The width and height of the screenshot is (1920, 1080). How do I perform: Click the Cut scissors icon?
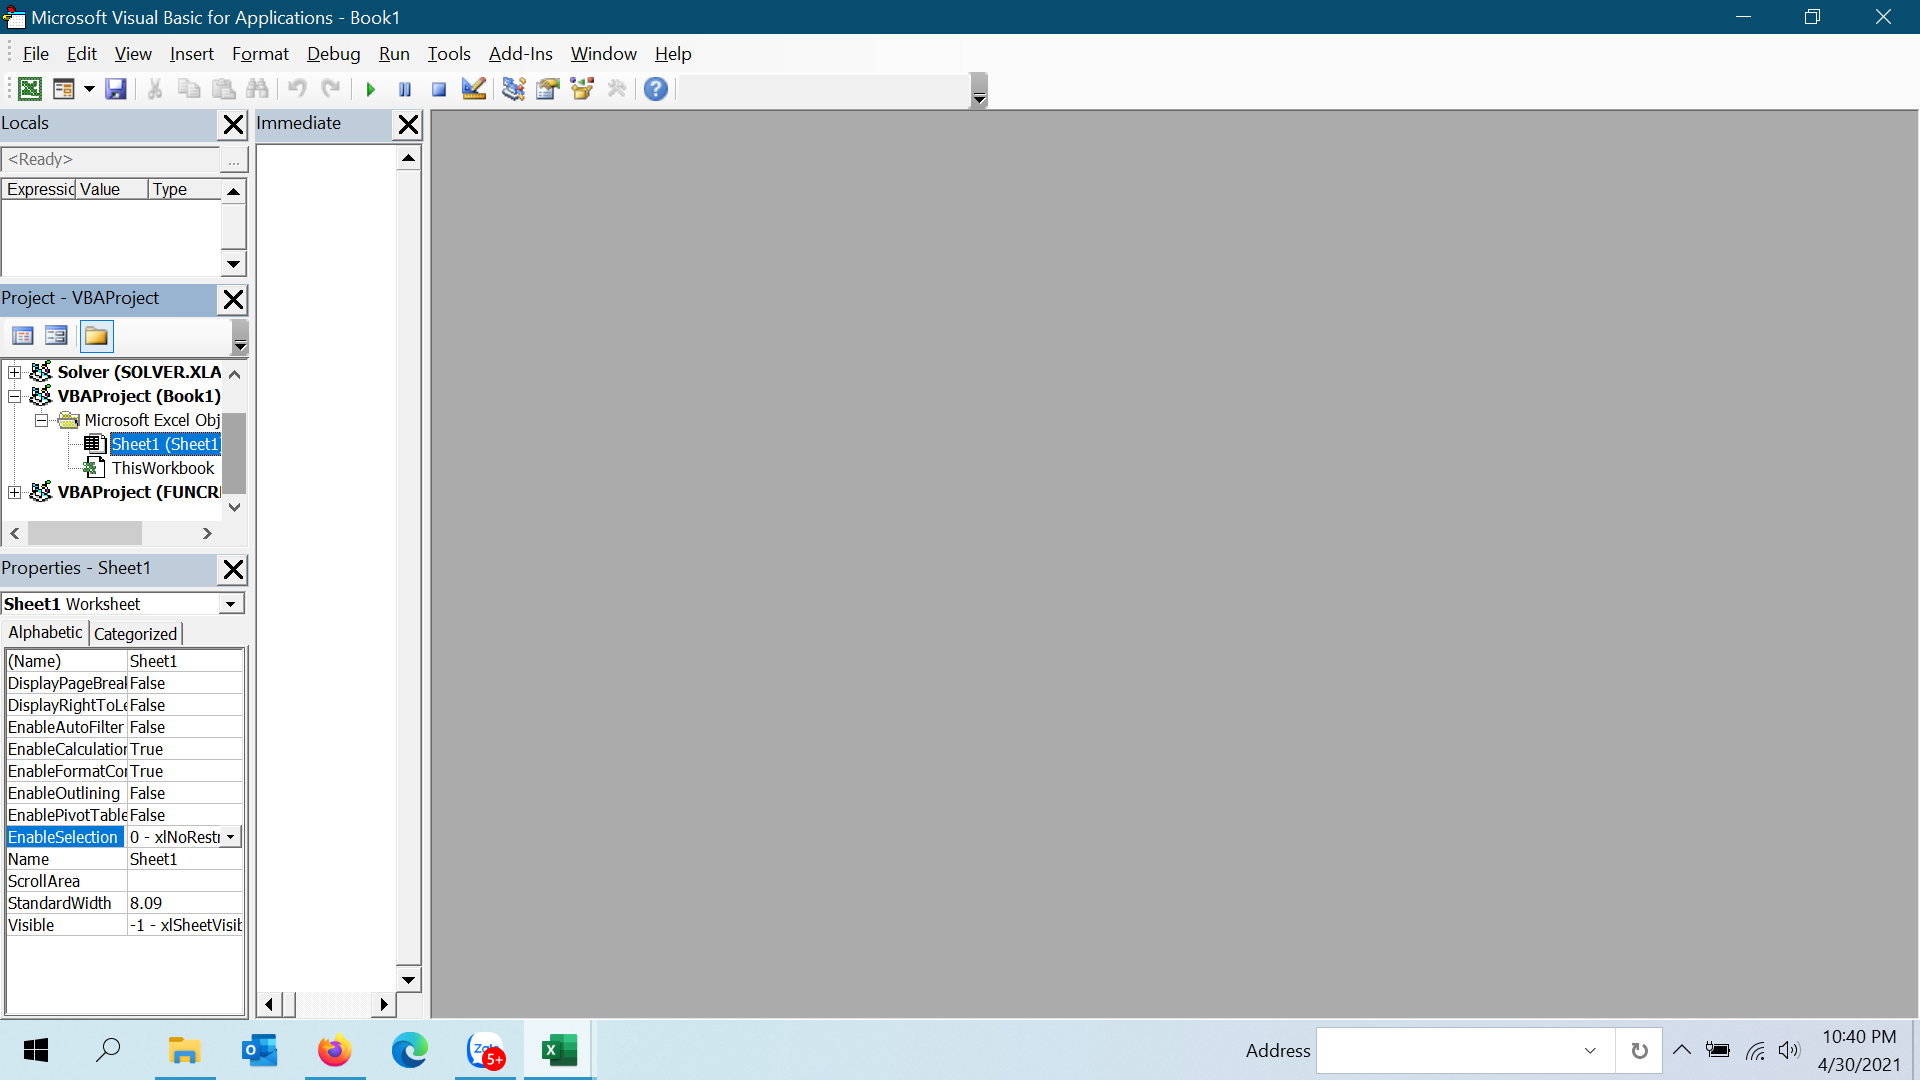(155, 89)
